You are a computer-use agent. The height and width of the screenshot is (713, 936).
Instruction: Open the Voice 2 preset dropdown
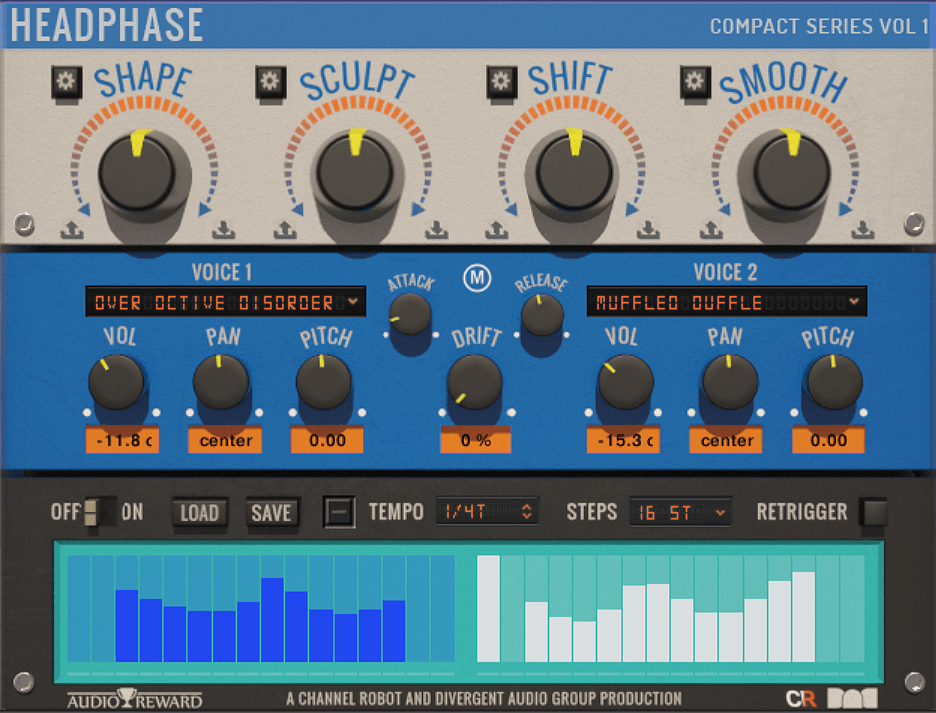tap(726, 302)
